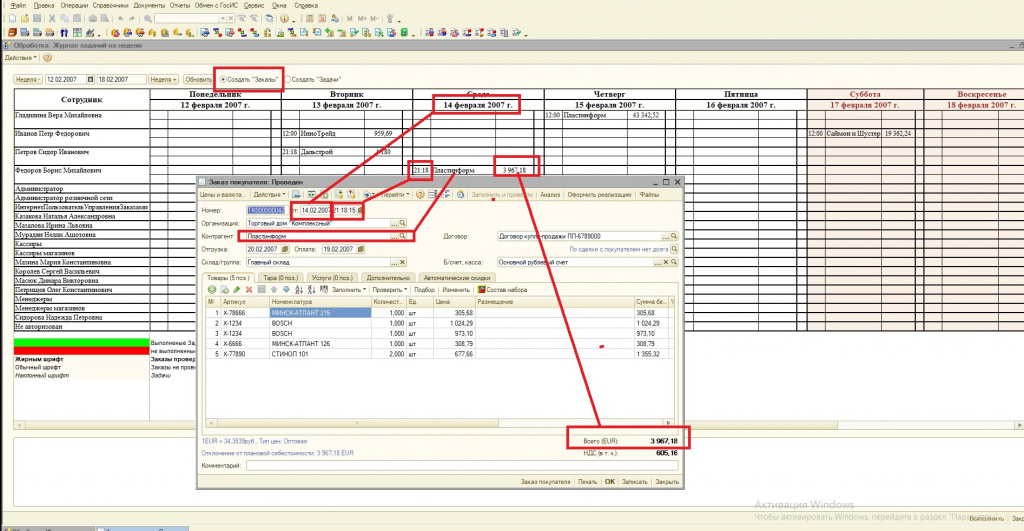Select the Создать "Задачи" radio button

tap(289, 79)
